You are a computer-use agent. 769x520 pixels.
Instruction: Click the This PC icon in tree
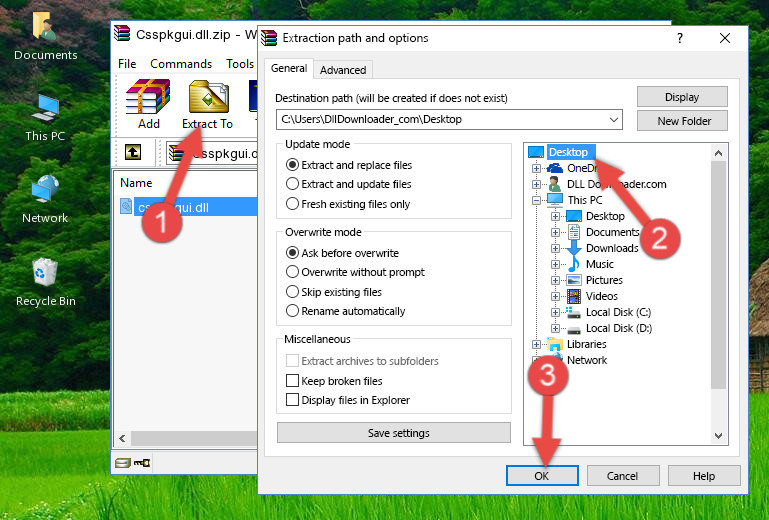555,200
